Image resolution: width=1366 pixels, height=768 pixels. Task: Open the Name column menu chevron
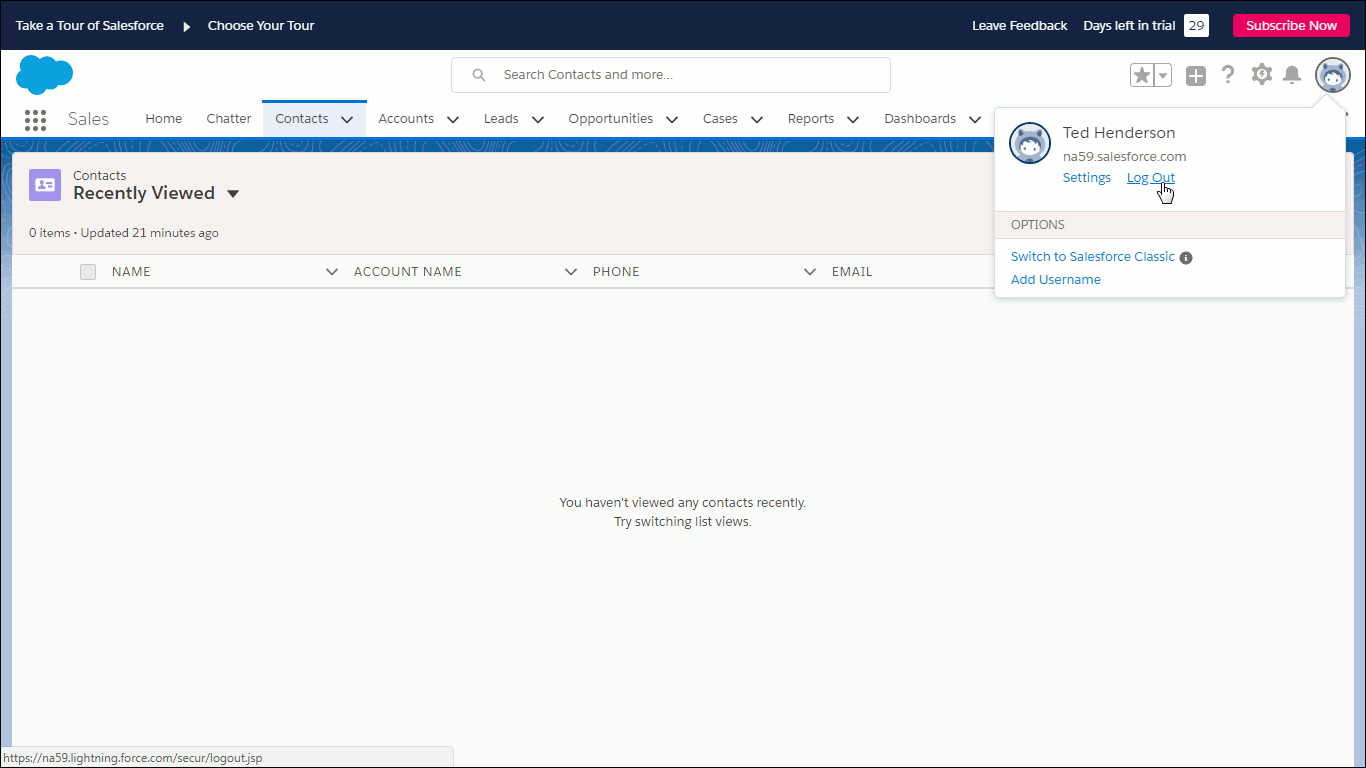point(332,272)
